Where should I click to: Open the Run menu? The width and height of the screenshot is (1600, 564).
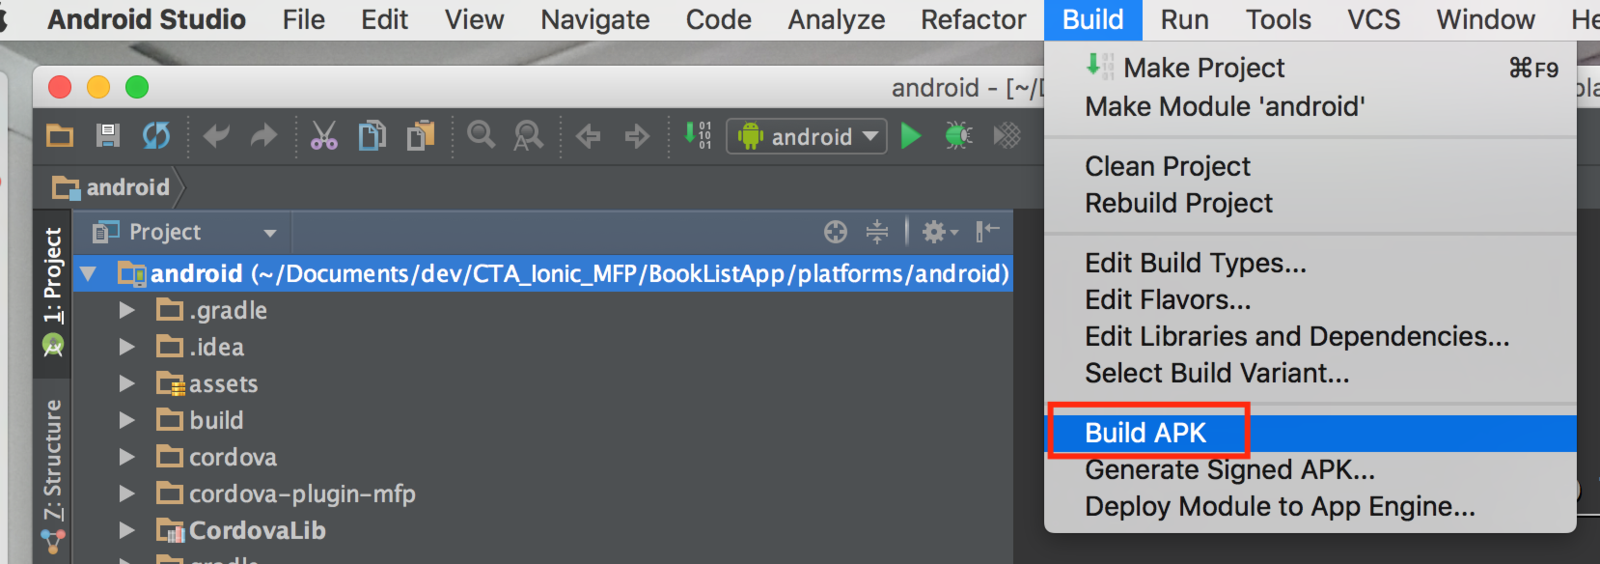1184,20
